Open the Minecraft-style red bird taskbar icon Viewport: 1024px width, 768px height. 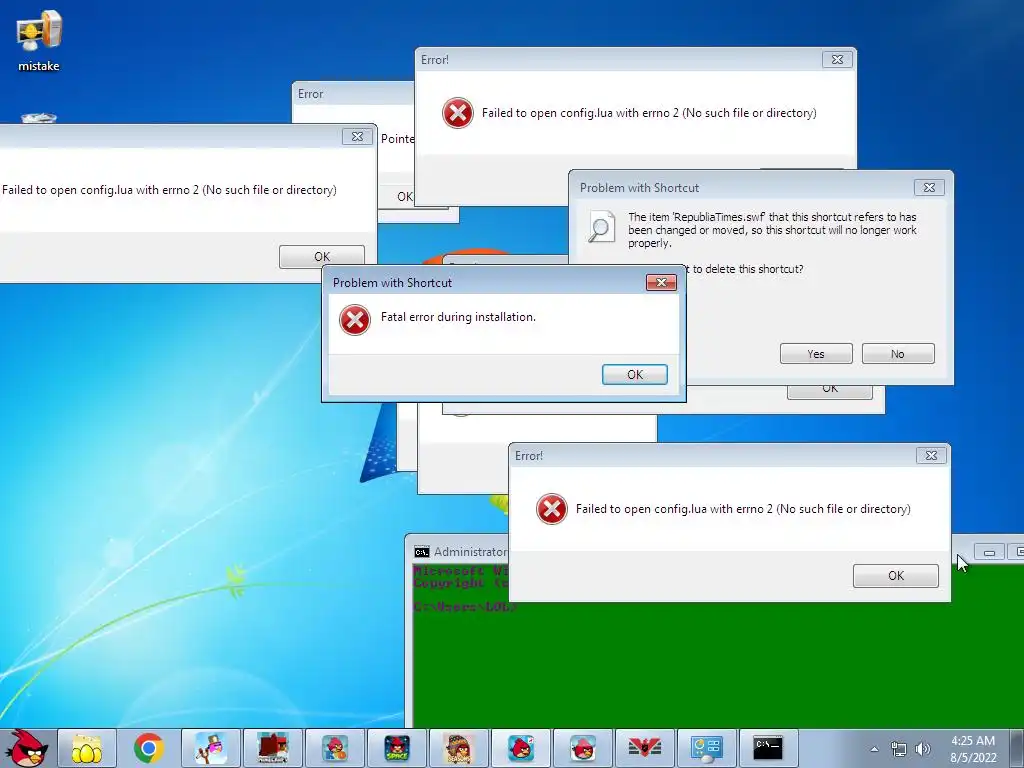pos(272,748)
